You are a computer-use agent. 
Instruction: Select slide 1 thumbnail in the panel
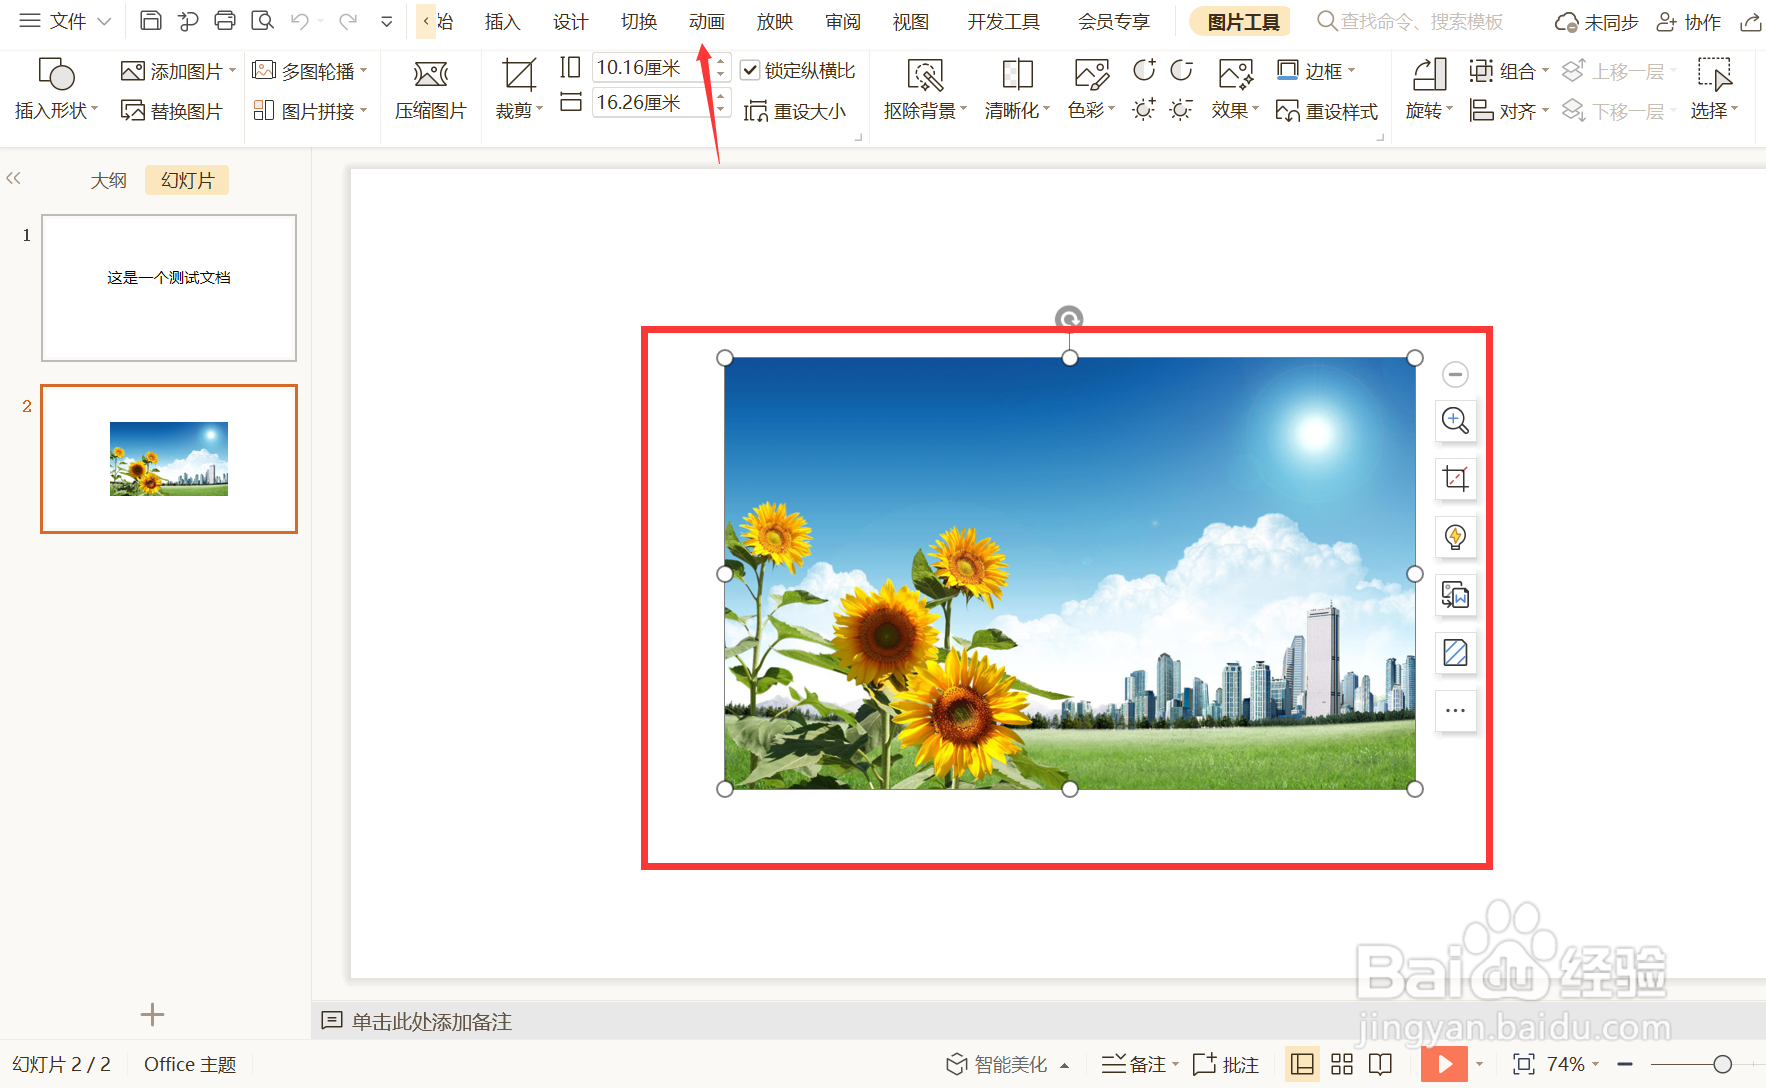(169, 288)
